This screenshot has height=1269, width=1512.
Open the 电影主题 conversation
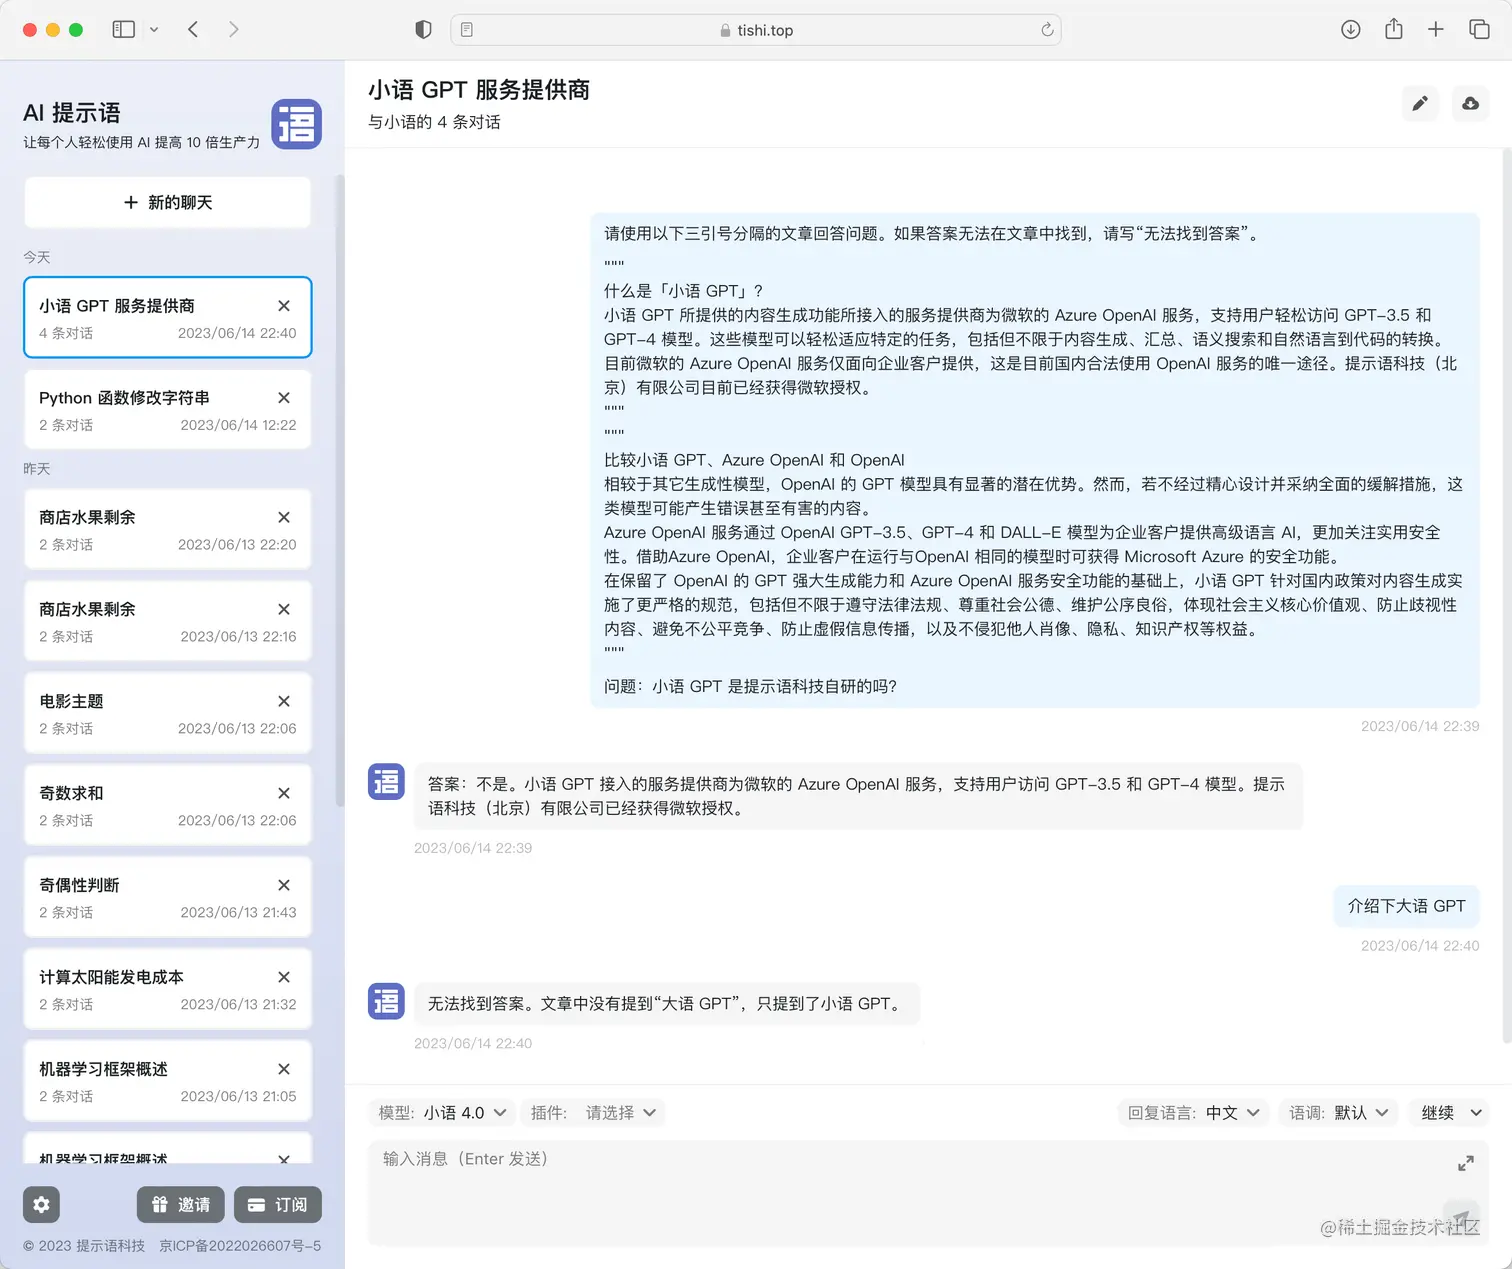[x=168, y=713]
